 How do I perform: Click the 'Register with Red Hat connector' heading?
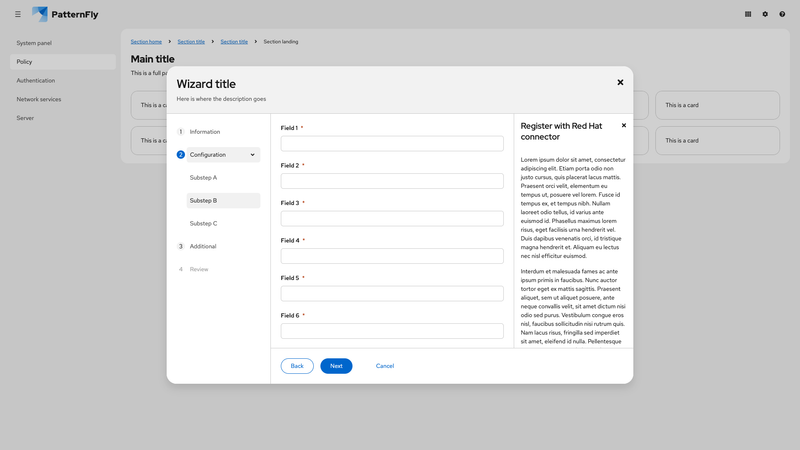pyautogui.click(x=561, y=132)
